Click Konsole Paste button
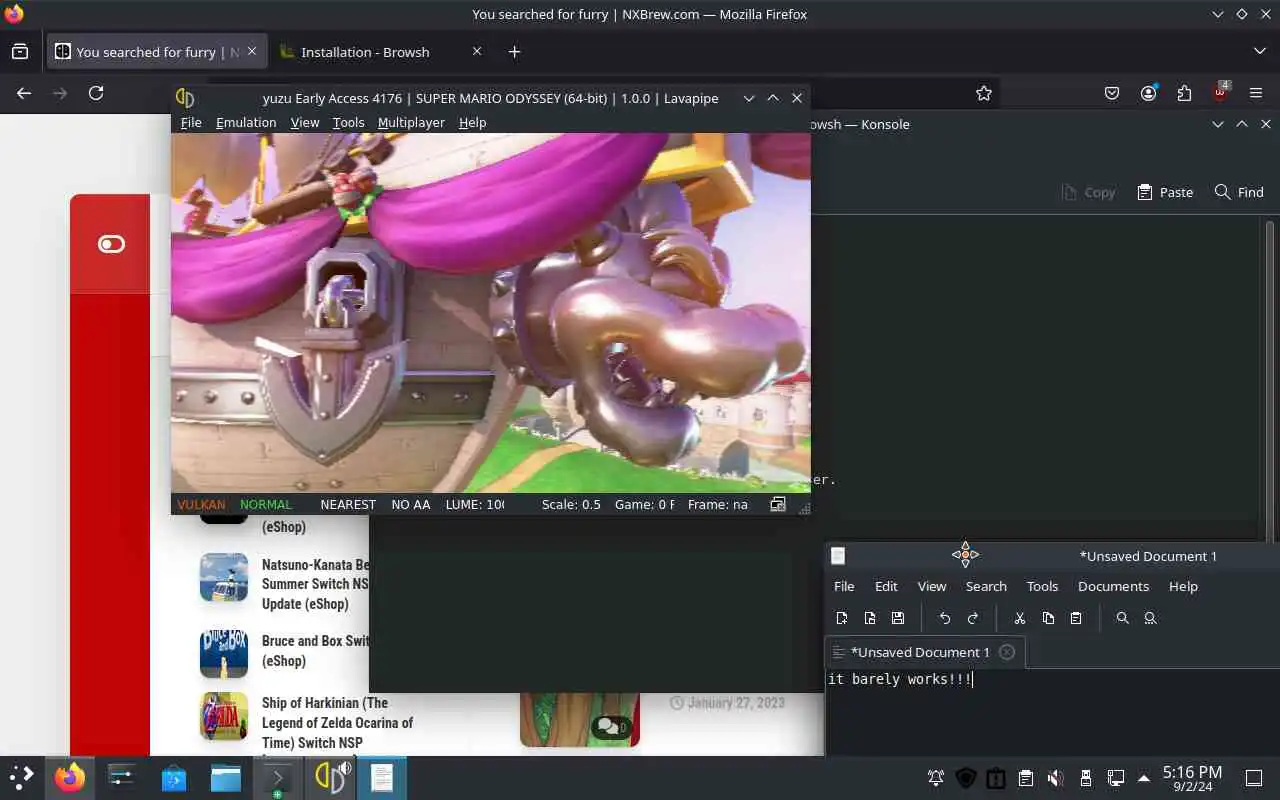1280x800 pixels. [x=1165, y=192]
